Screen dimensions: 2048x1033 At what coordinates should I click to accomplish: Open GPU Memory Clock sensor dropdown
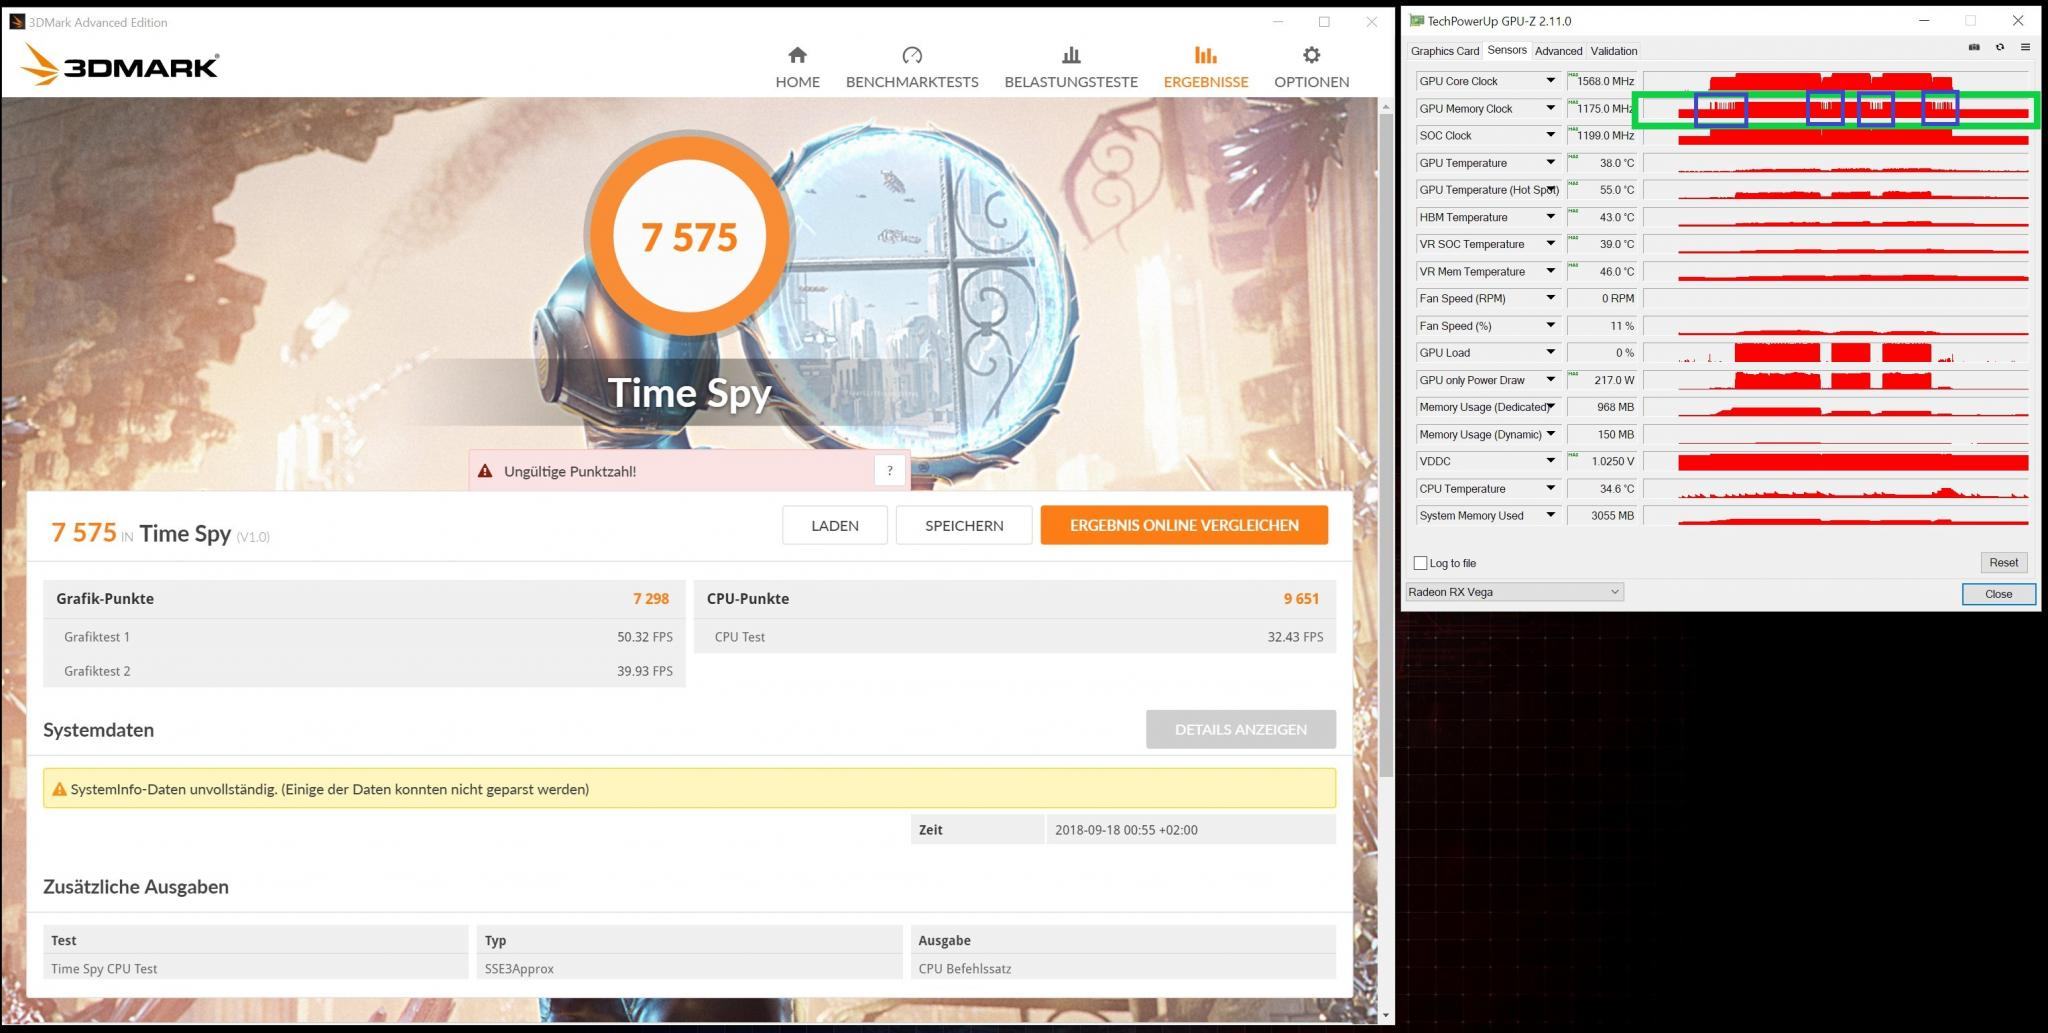click(x=1550, y=108)
